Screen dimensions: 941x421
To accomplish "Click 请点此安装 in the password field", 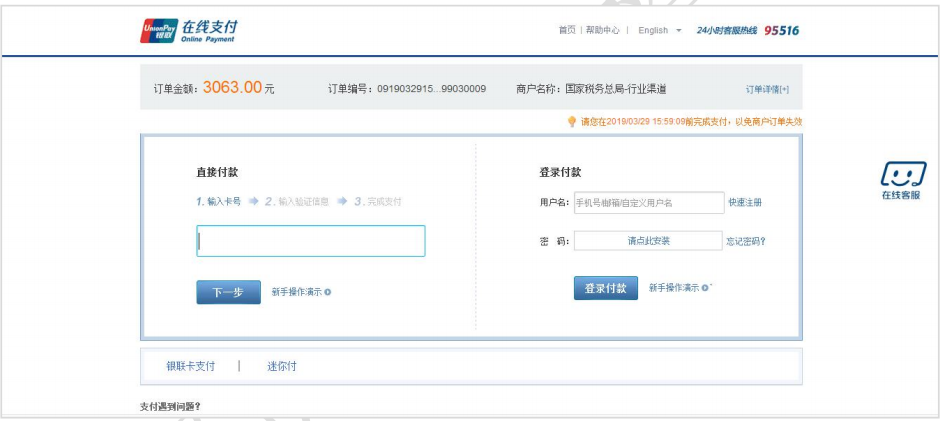I will (x=648, y=241).
